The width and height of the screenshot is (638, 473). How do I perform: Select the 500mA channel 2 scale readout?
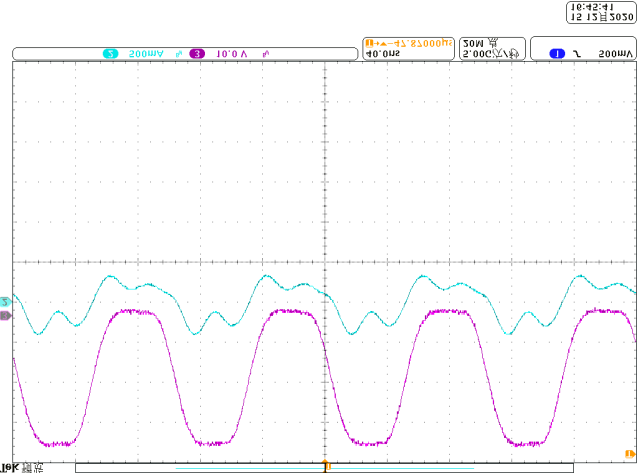[147, 53]
